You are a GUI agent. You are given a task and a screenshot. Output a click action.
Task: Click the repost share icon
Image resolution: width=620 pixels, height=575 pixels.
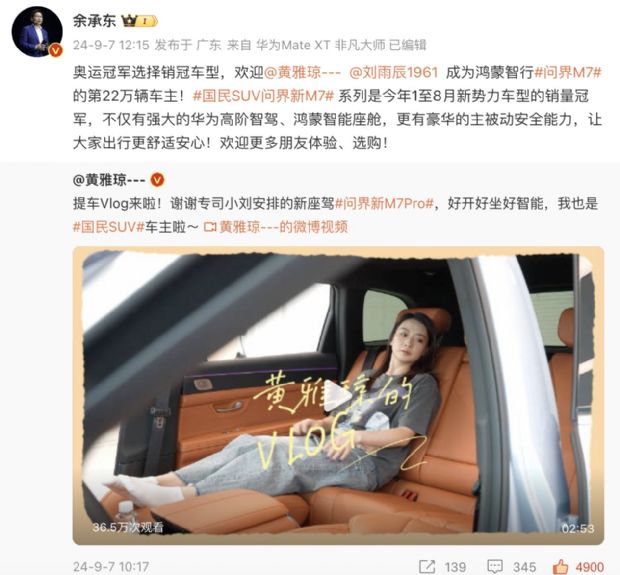click(x=427, y=566)
